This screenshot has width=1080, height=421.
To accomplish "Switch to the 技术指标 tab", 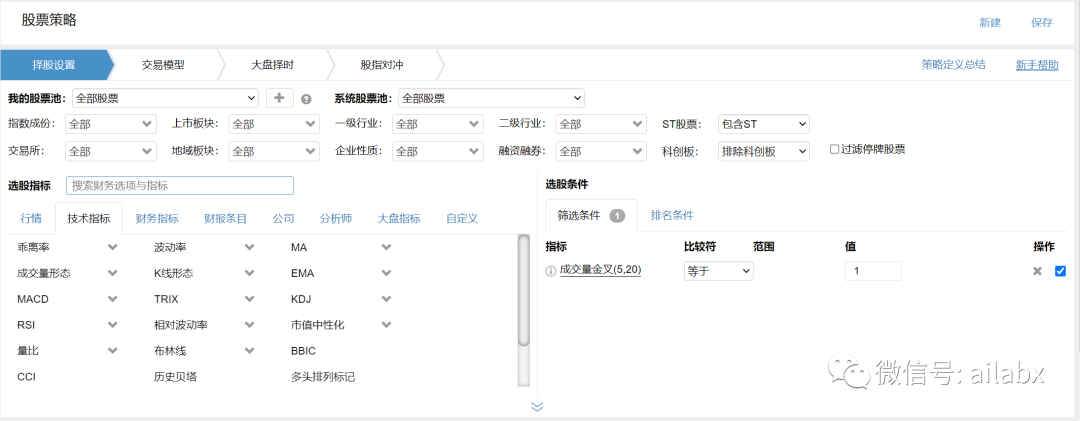I will [89, 218].
